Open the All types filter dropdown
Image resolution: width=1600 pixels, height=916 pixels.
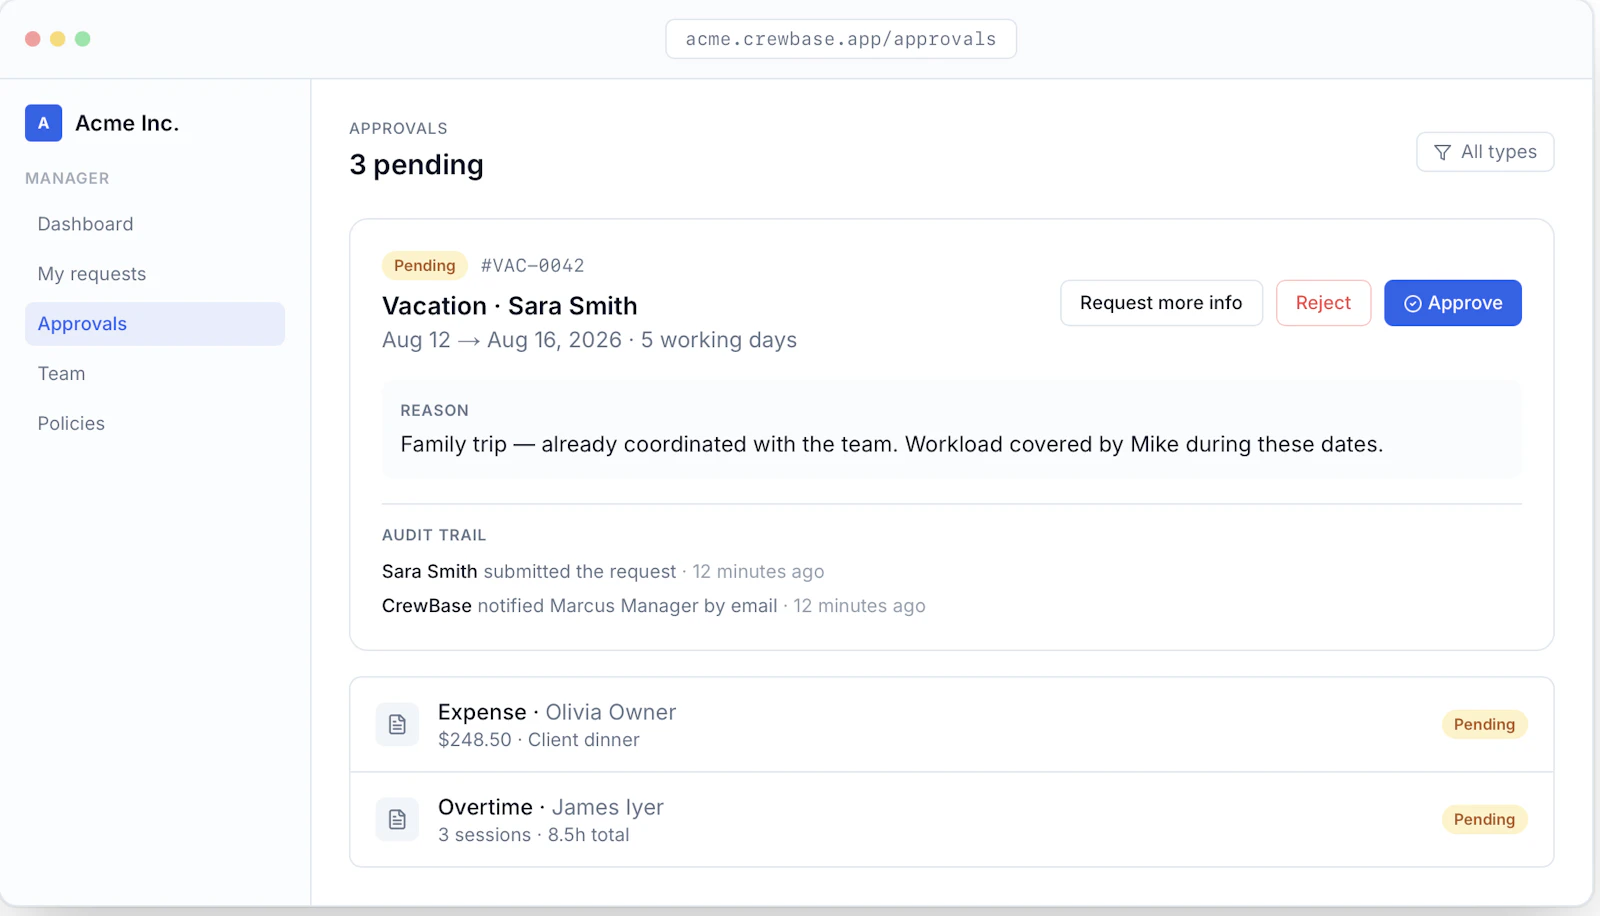pyautogui.click(x=1485, y=152)
